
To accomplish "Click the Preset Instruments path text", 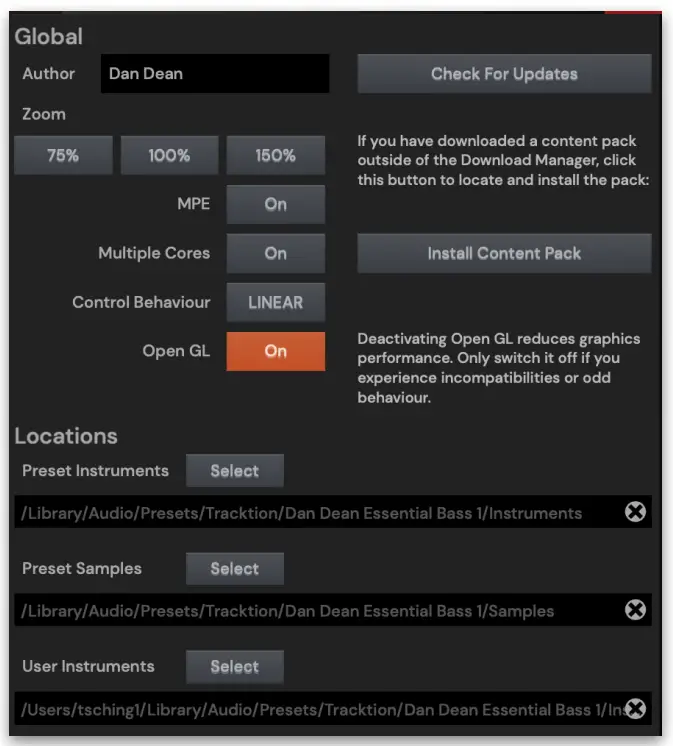I will [301, 513].
